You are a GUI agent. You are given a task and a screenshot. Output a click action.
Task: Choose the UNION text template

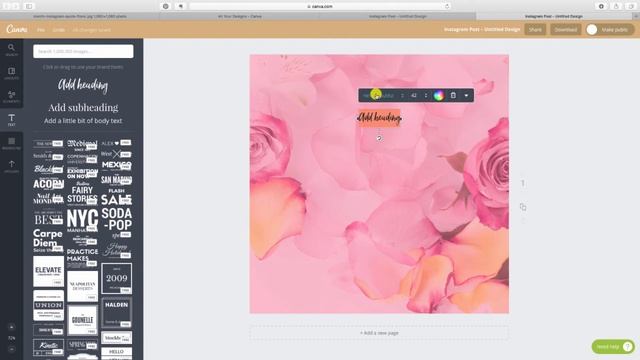(49, 305)
